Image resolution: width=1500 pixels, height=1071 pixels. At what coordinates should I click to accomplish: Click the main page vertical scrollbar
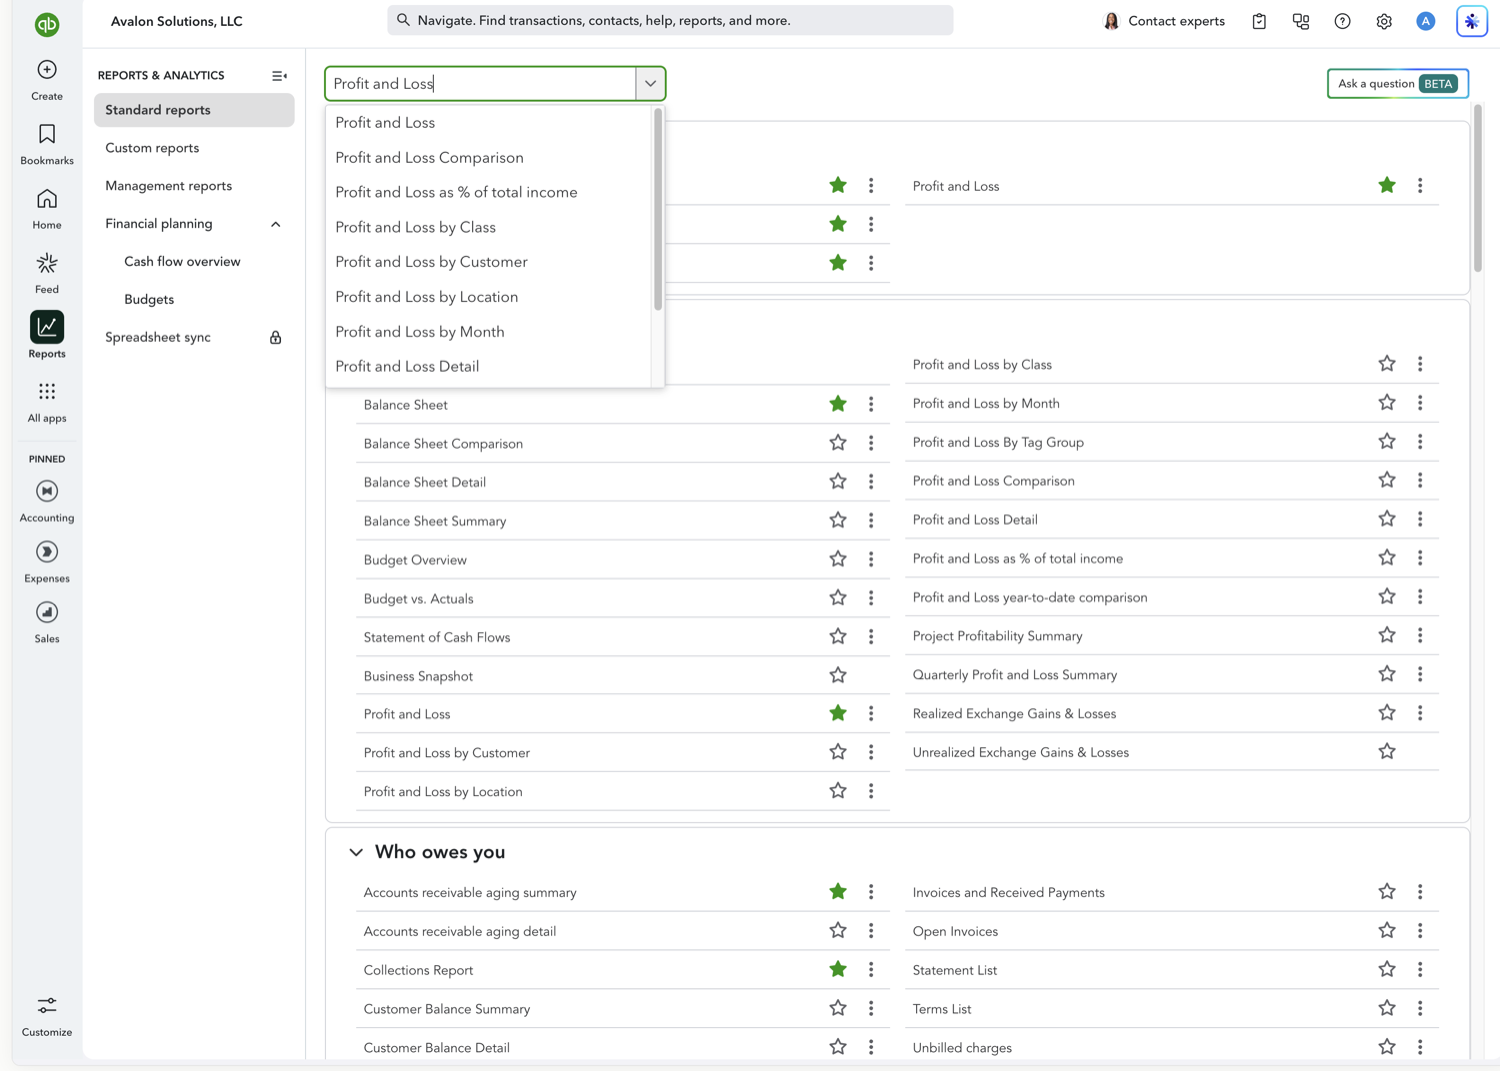1478,188
